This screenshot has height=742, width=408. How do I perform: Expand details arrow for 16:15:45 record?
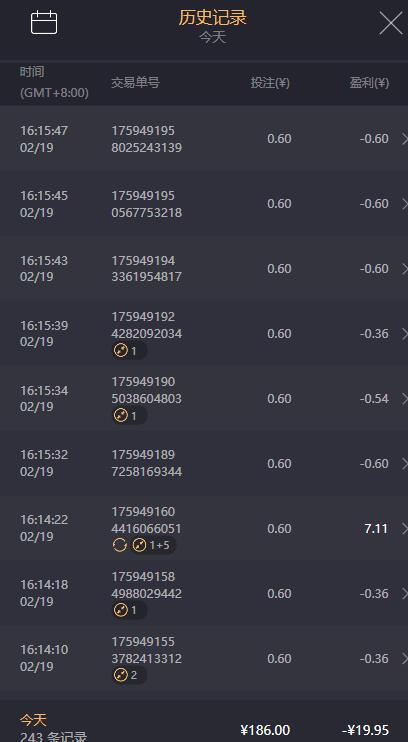coord(404,203)
